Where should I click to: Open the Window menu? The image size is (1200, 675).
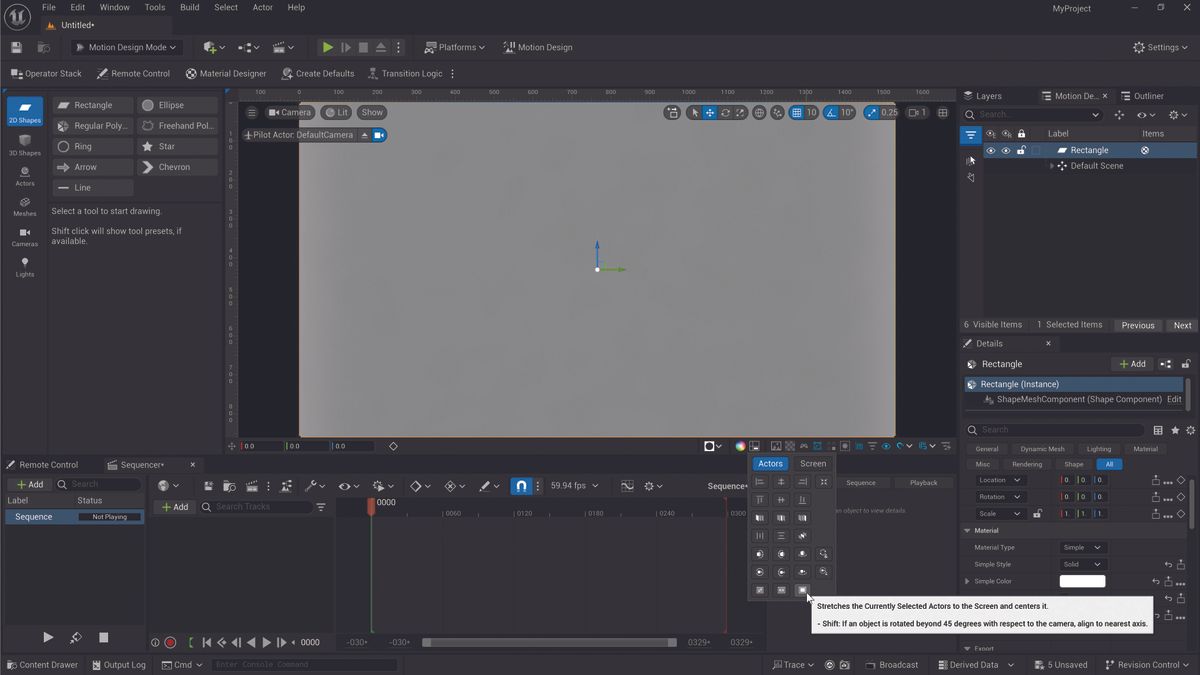(x=114, y=7)
